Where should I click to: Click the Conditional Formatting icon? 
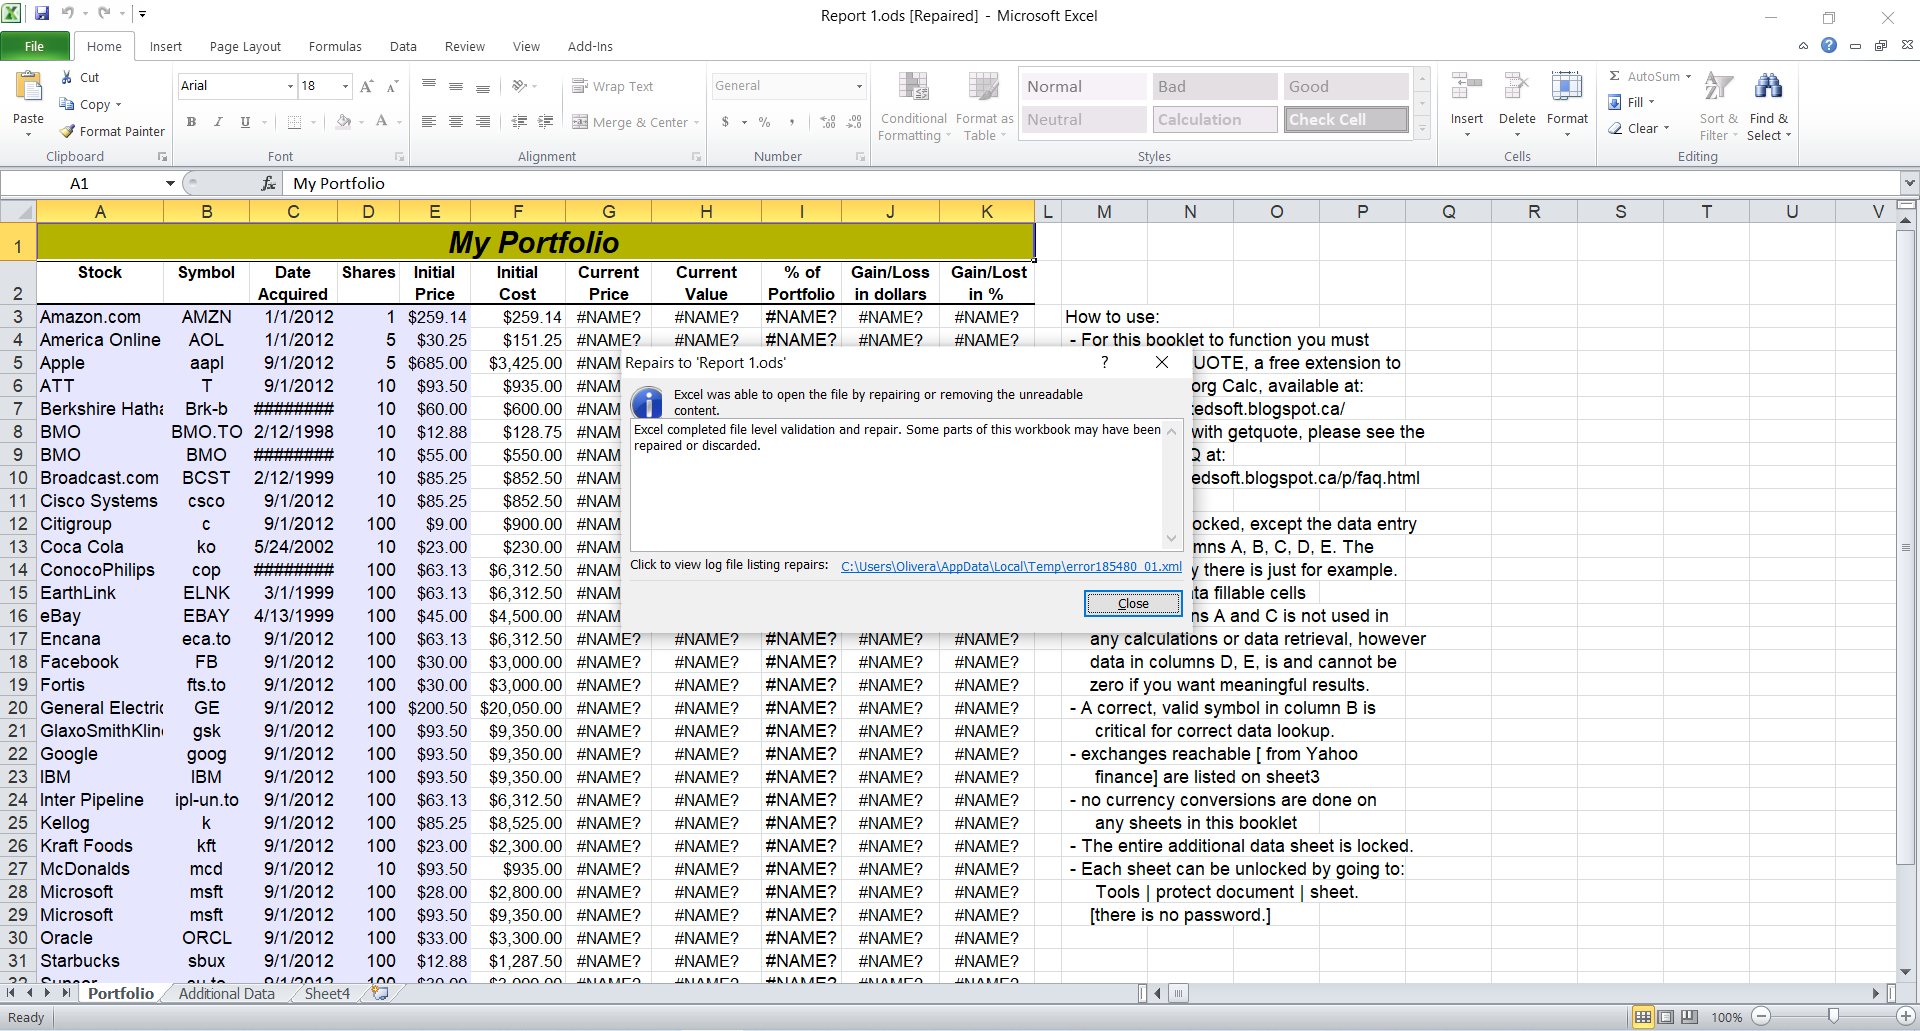click(x=913, y=88)
